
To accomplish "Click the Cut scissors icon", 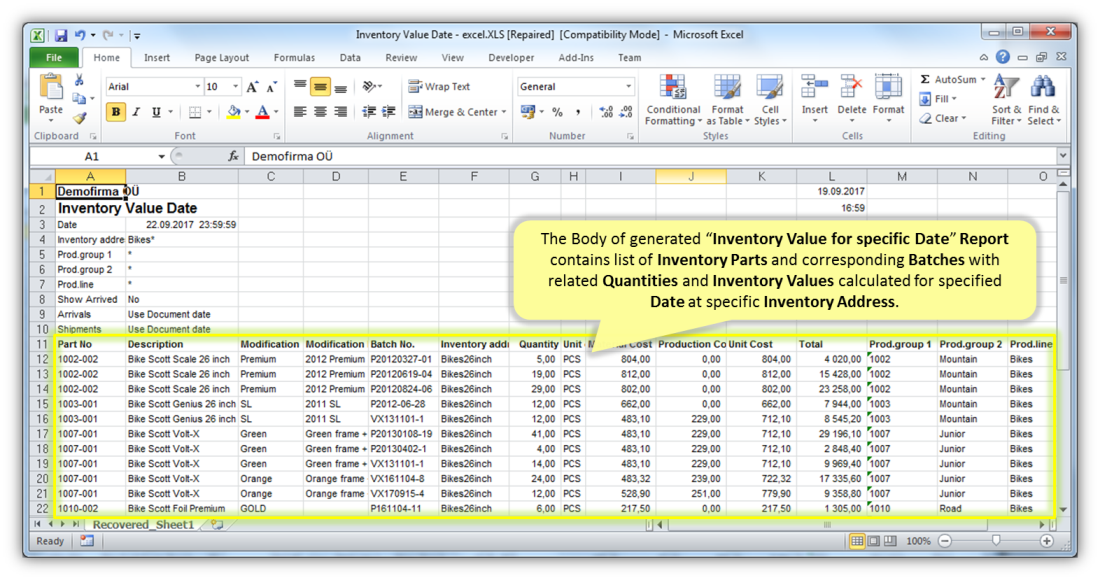I will pos(79,80).
